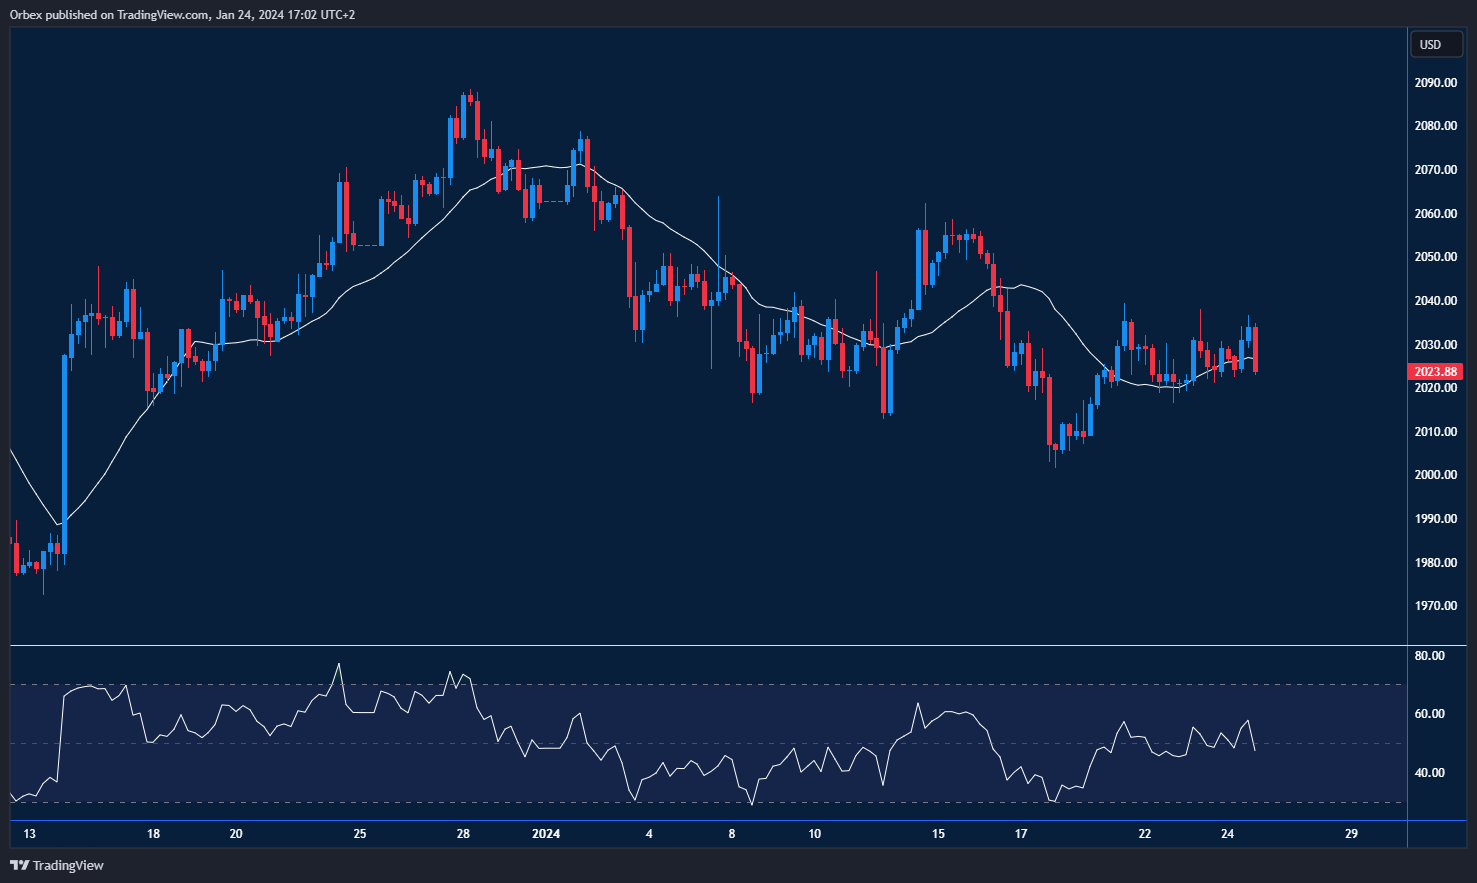1477x883 pixels.
Task: Expand the date label 13 on timeline
Action: click(31, 832)
